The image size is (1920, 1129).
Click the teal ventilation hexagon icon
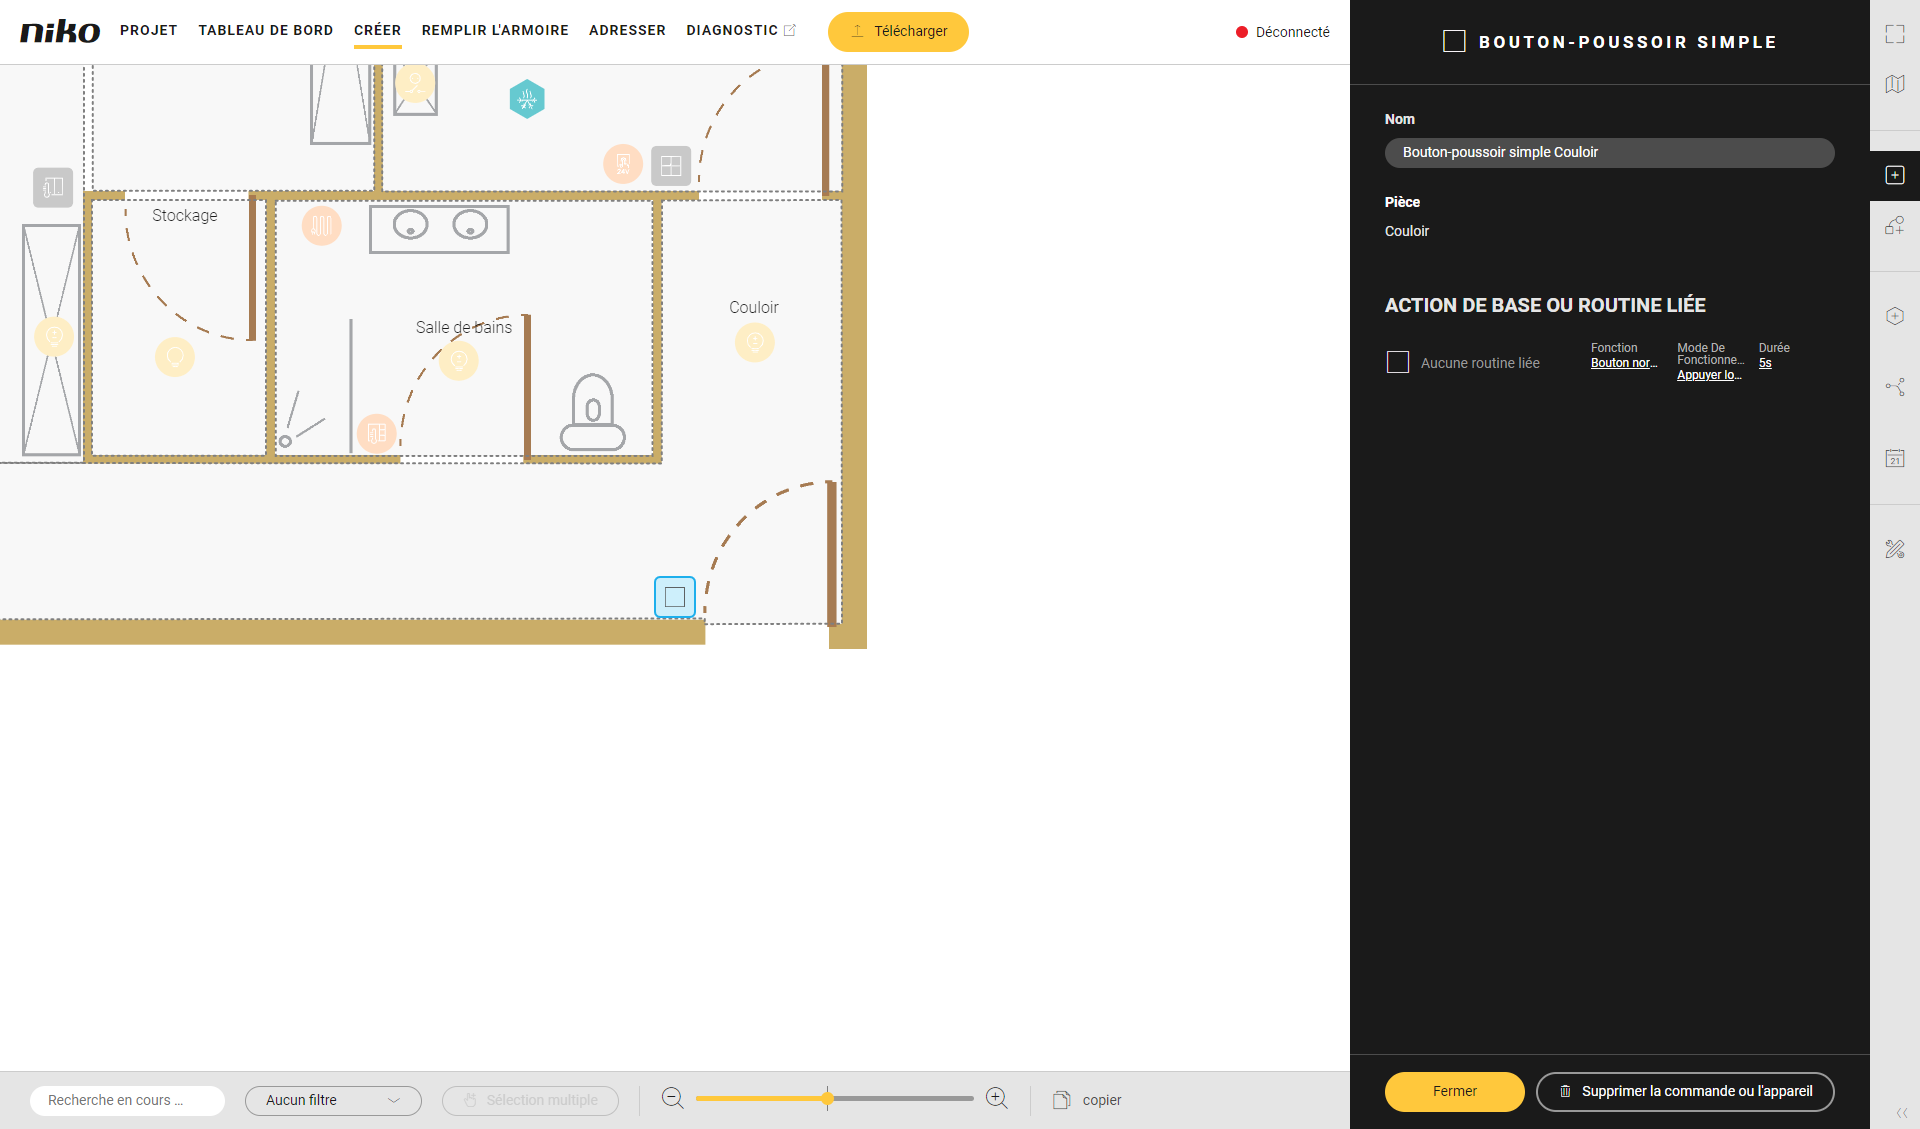527,99
